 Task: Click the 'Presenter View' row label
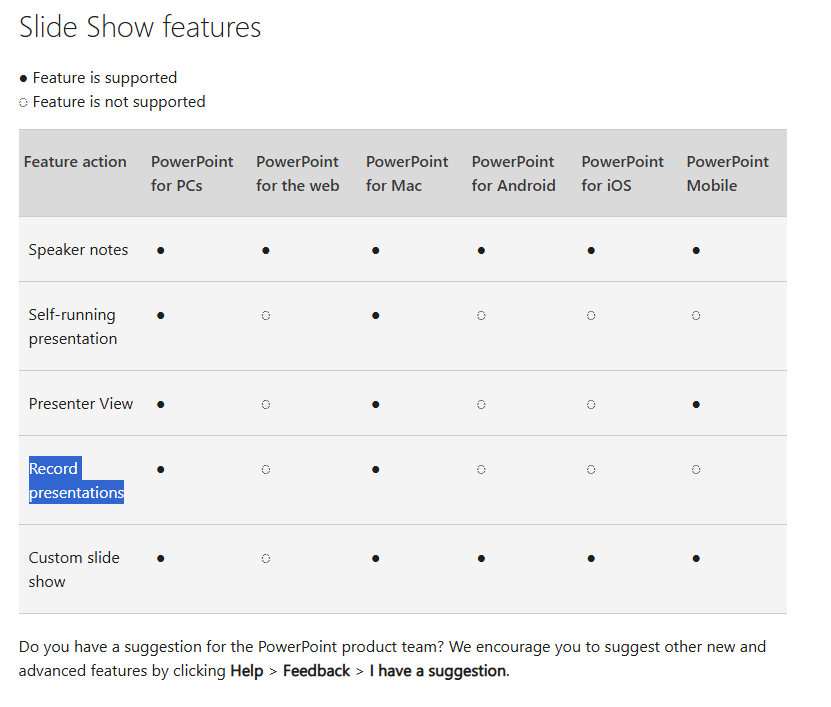(x=81, y=404)
